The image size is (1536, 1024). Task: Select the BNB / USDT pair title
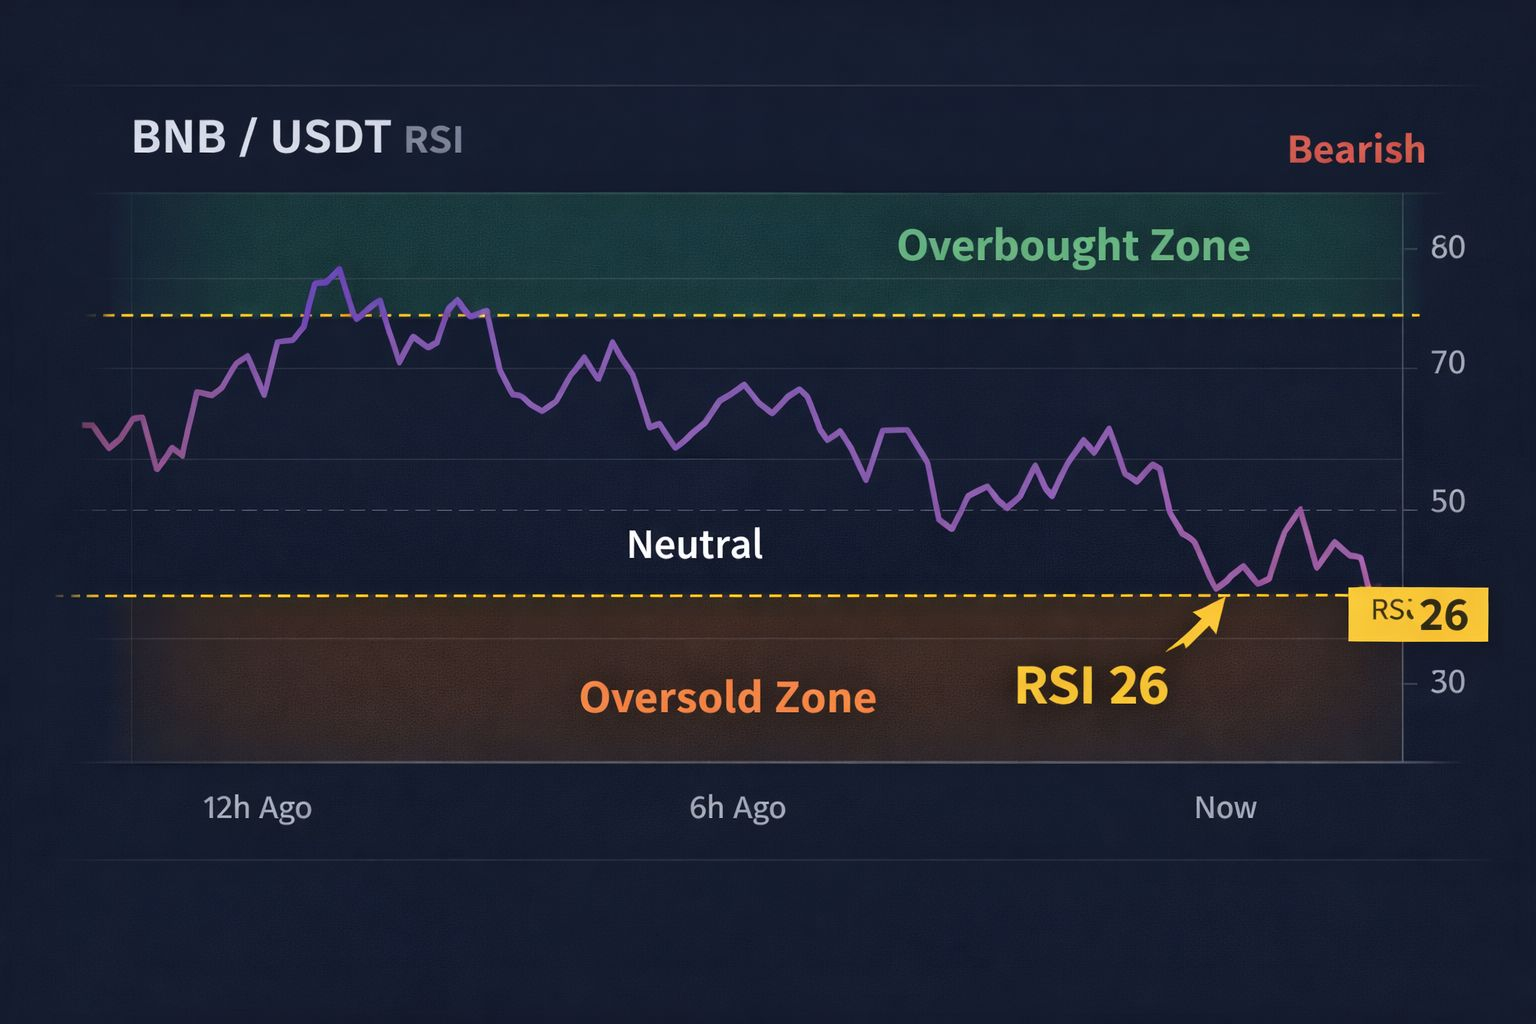[x=260, y=137]
